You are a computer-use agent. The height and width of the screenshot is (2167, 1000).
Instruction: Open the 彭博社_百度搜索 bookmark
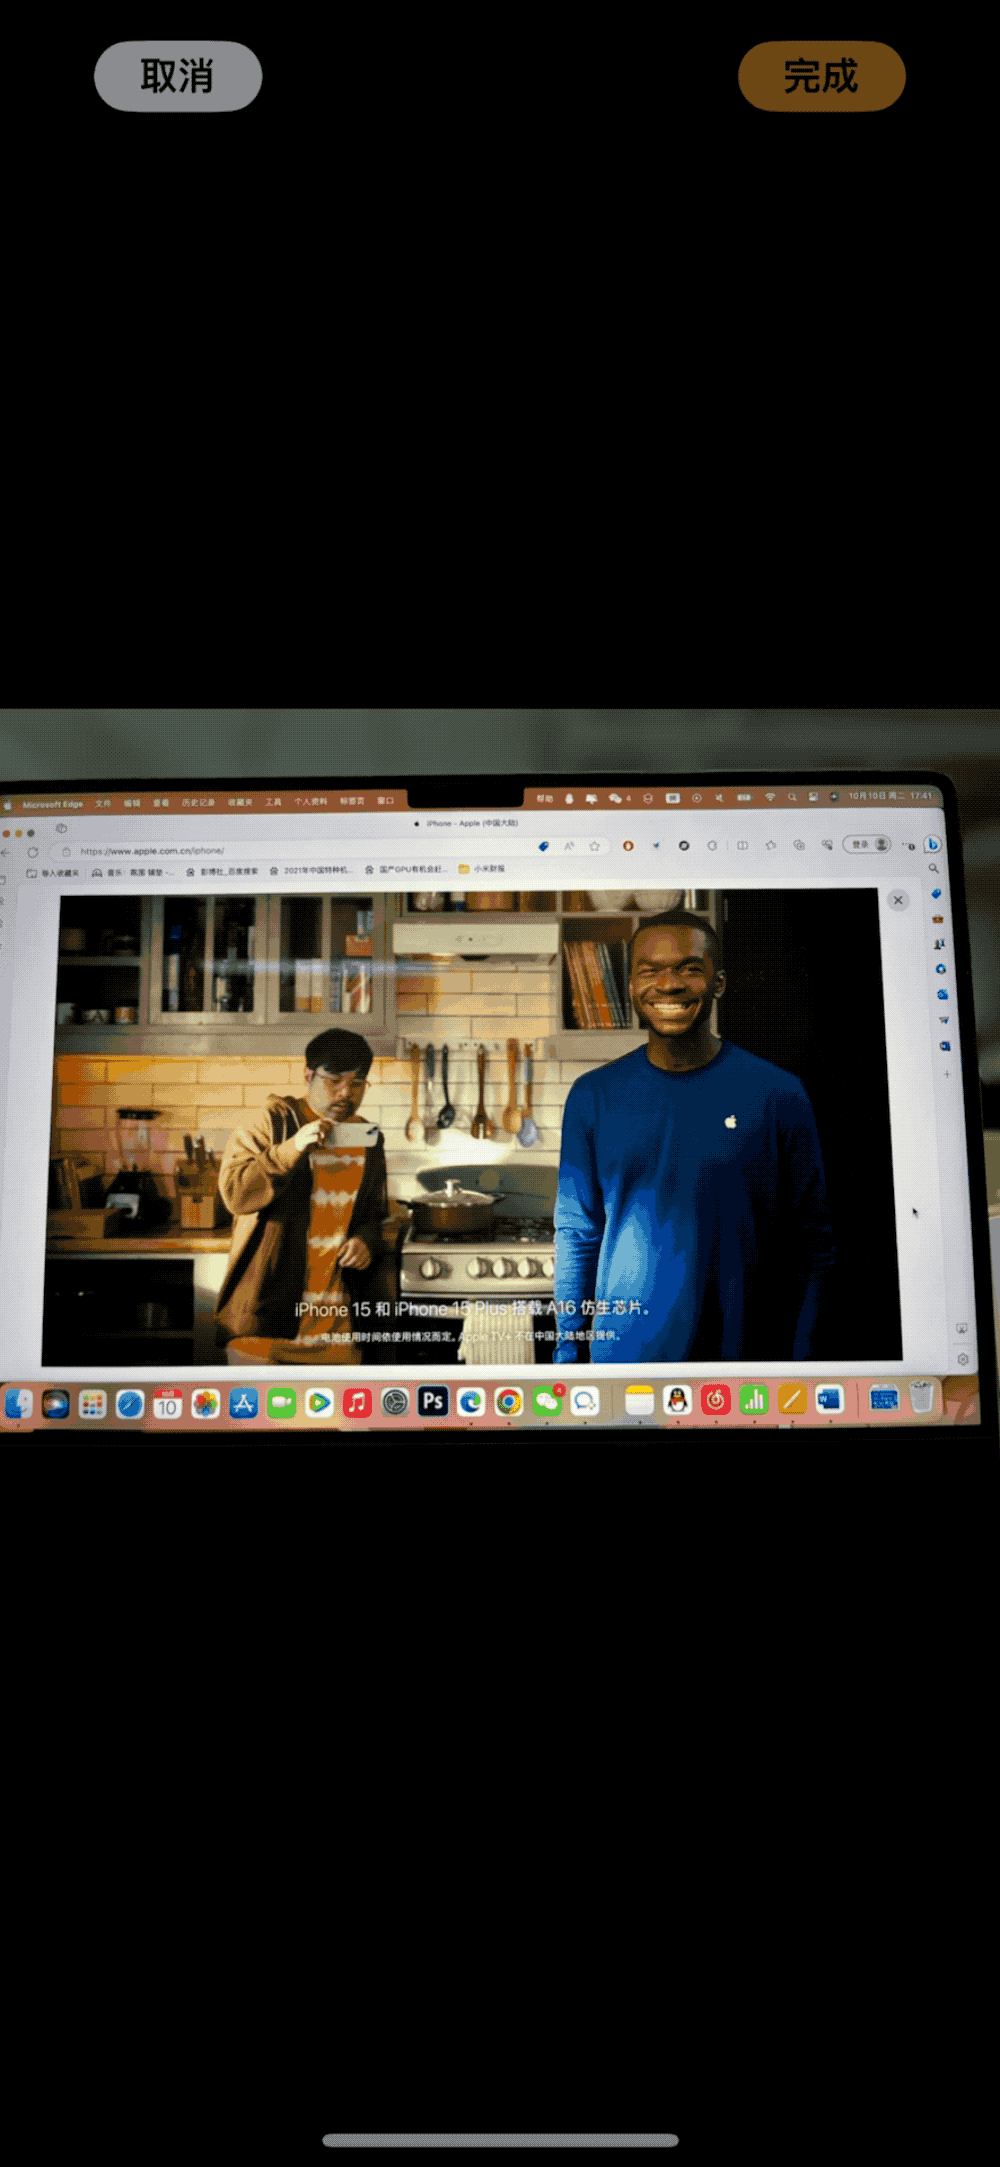pos(222,871)
